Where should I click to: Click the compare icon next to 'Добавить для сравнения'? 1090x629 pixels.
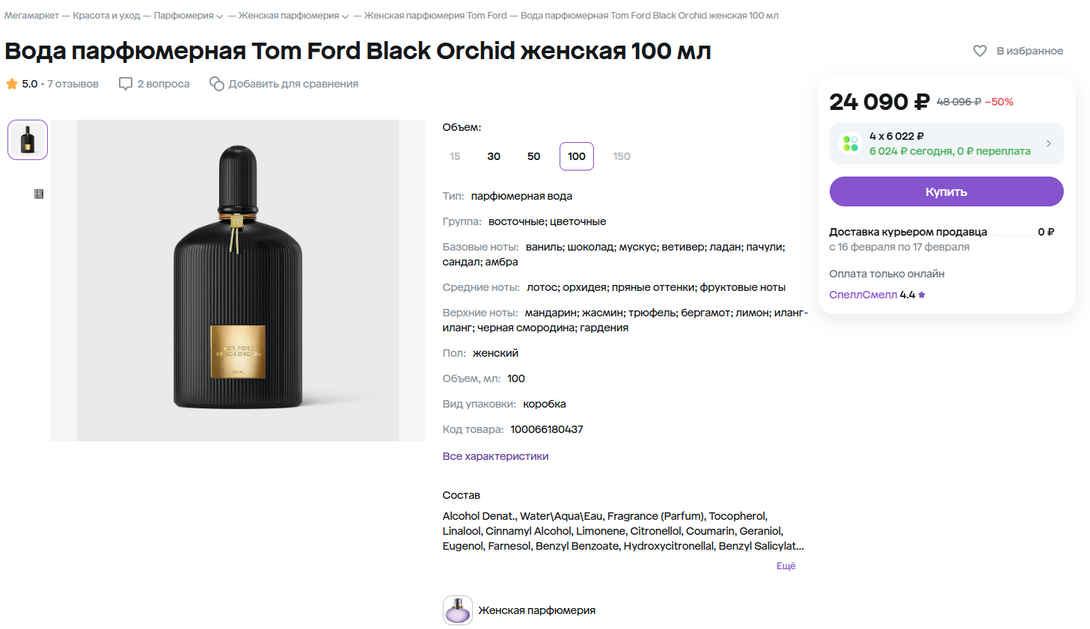click(216, 84)
